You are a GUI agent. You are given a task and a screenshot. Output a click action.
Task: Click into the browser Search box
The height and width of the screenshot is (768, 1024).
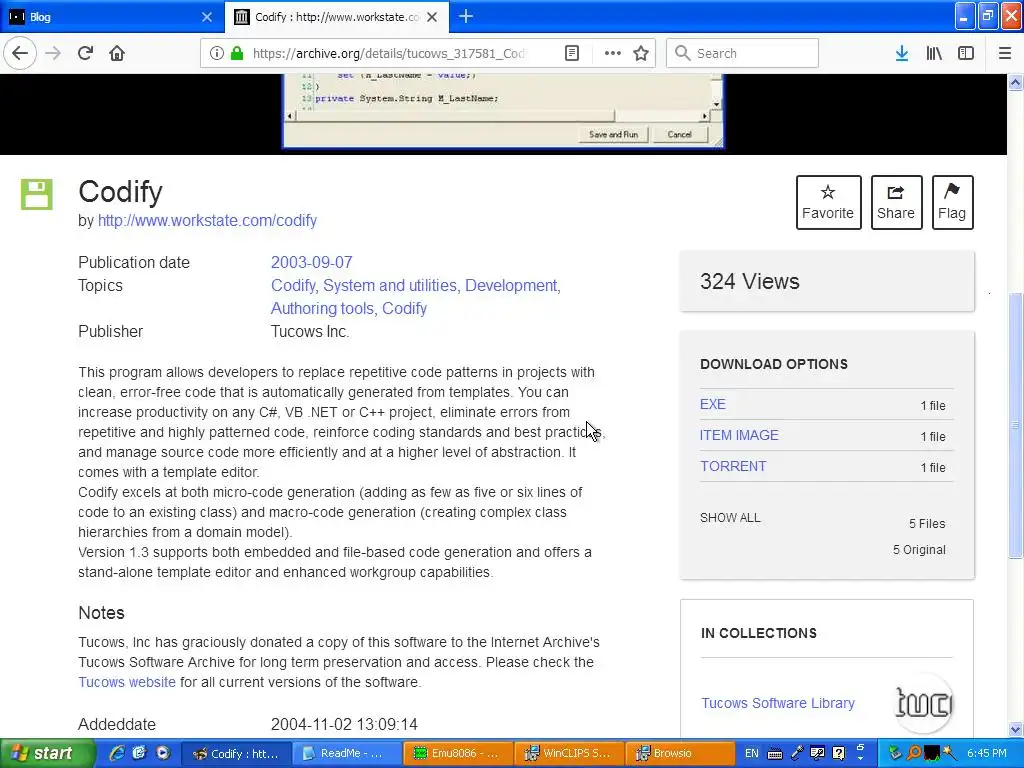pos(743,53)
